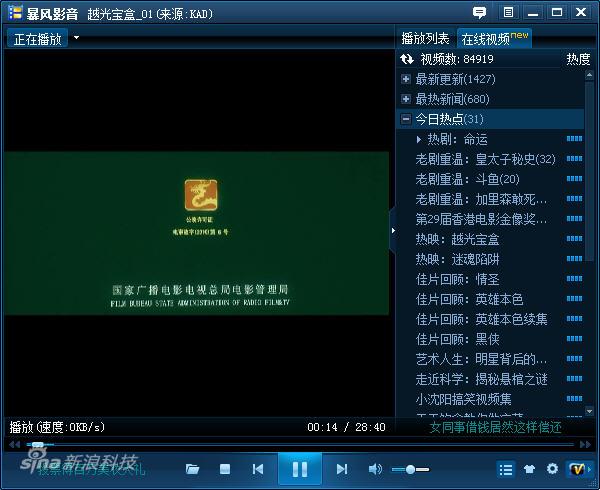Screen dimensions: 600x490
Task: Play 老剧重温：皇太子秘史(32)
Action: click(x=485, y=159)
